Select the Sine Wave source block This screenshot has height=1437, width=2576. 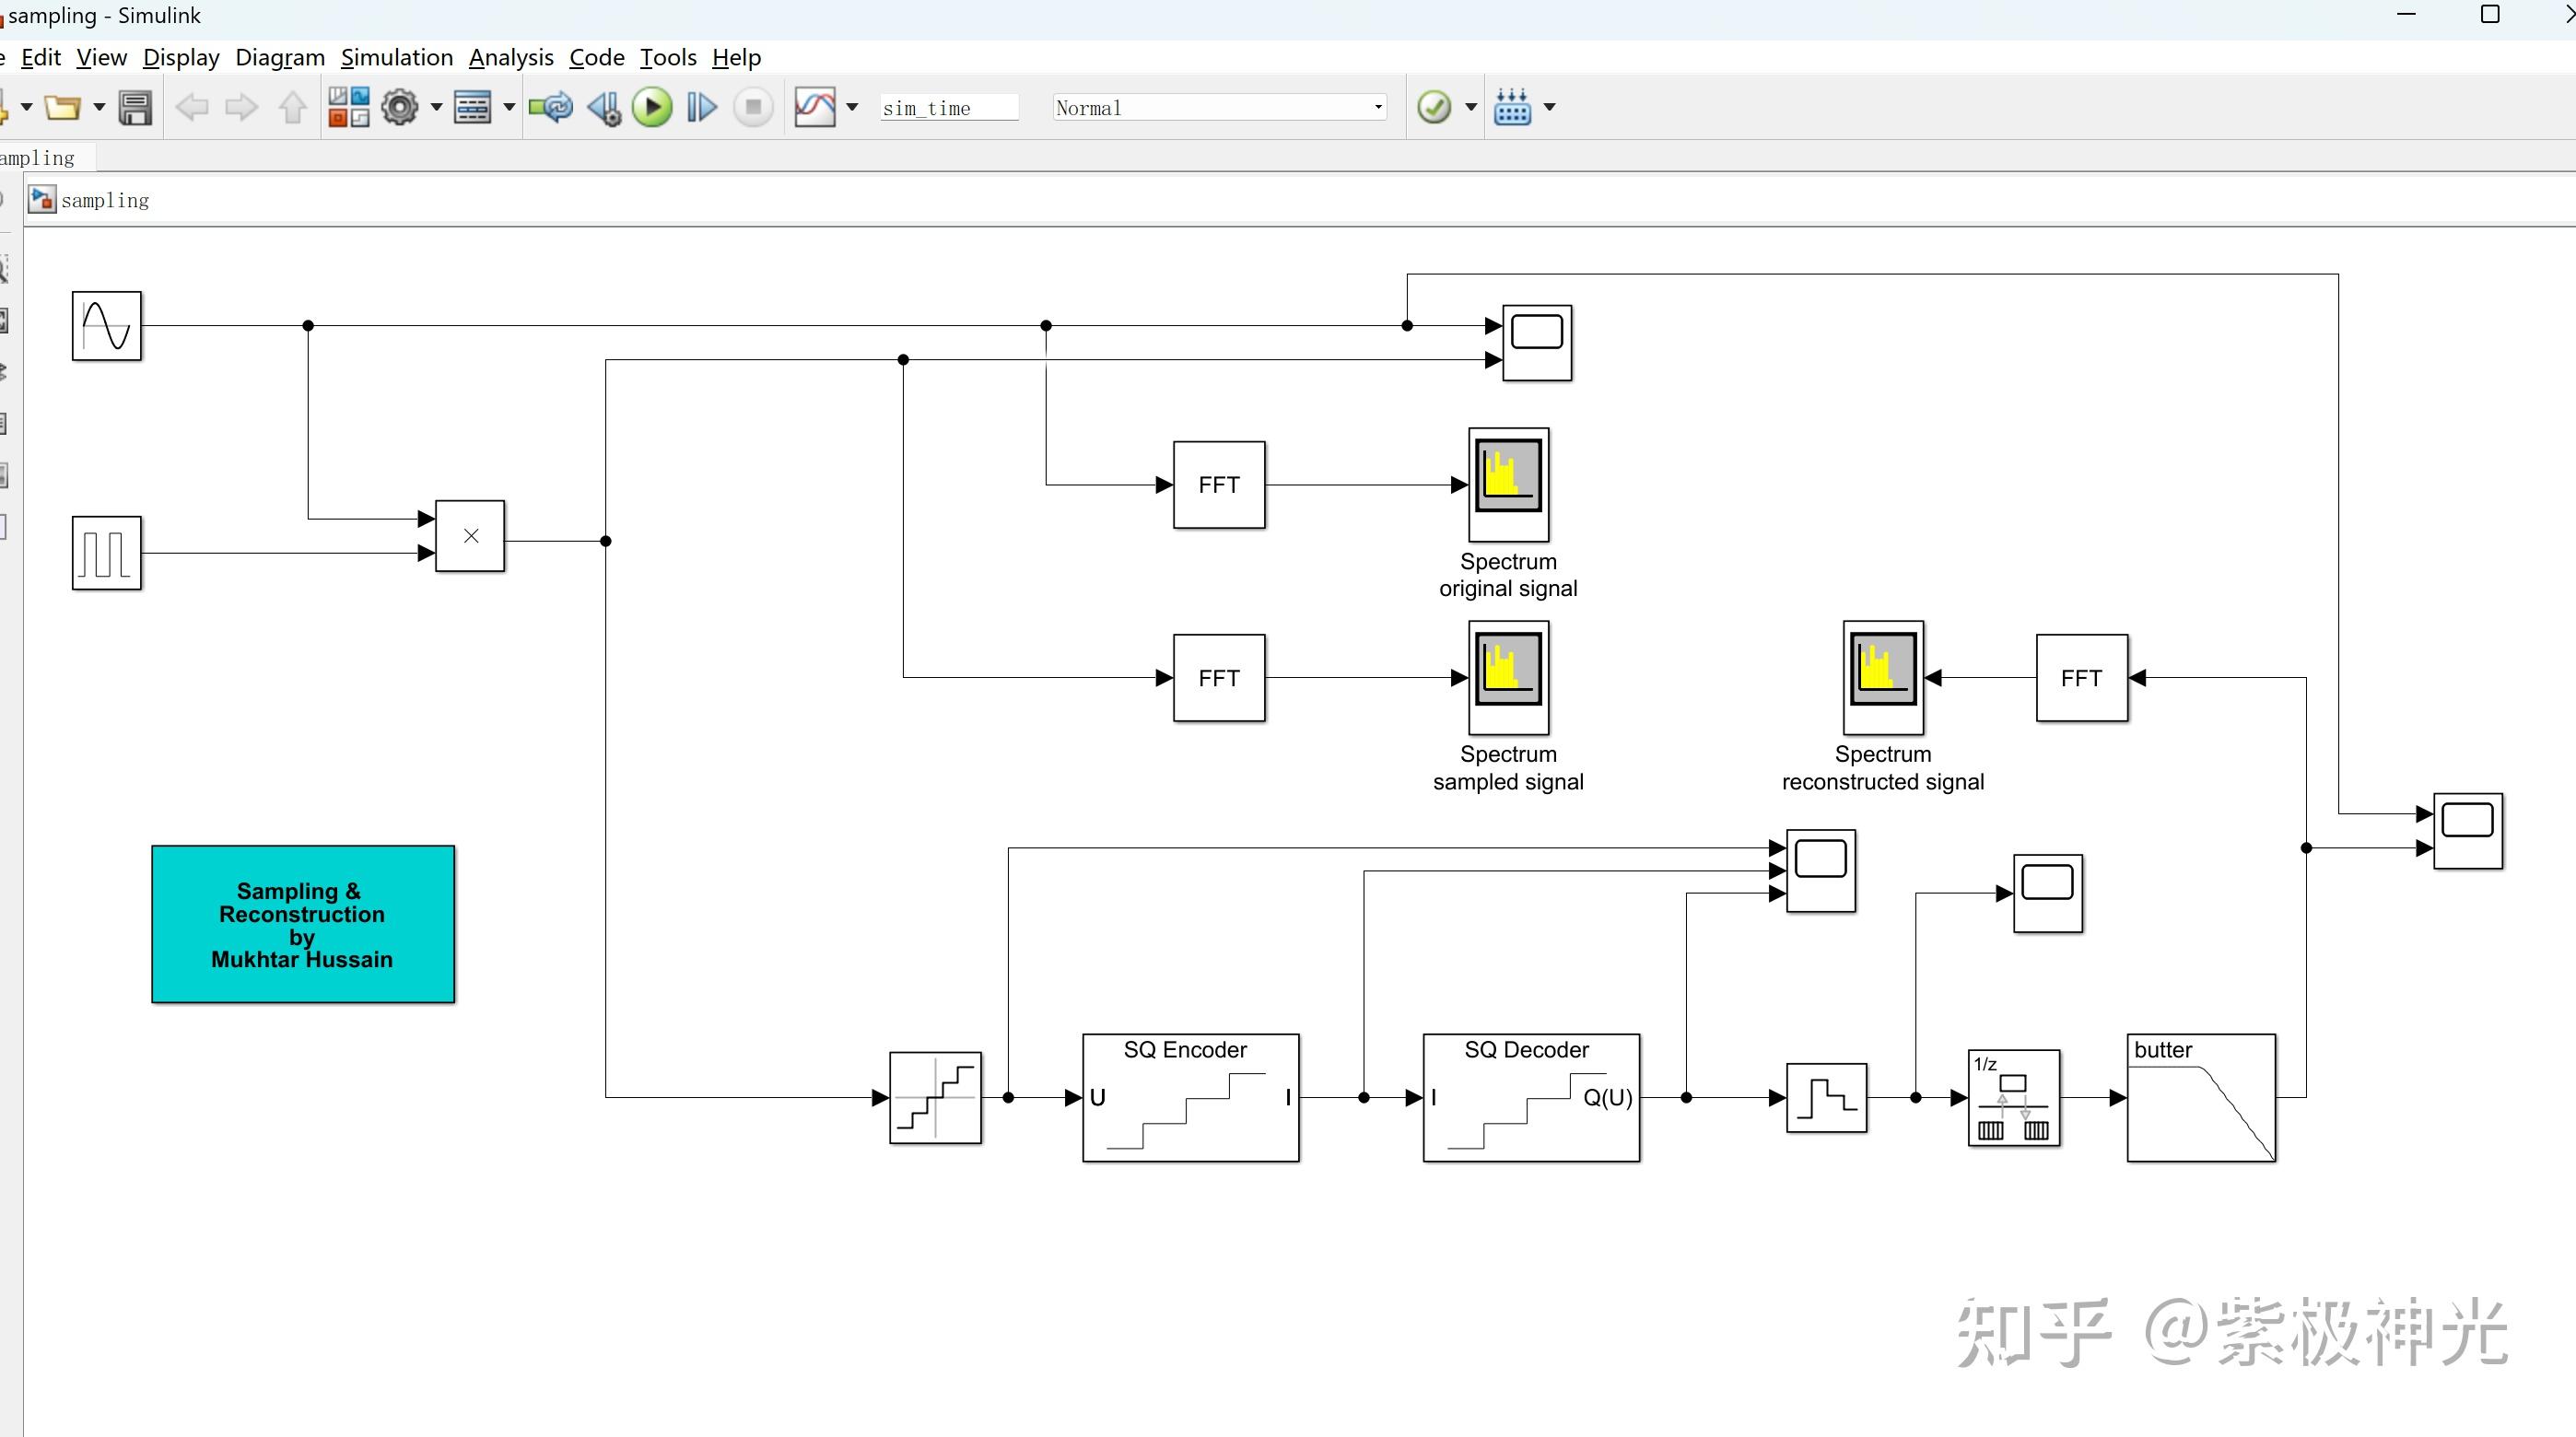point(105,326)
